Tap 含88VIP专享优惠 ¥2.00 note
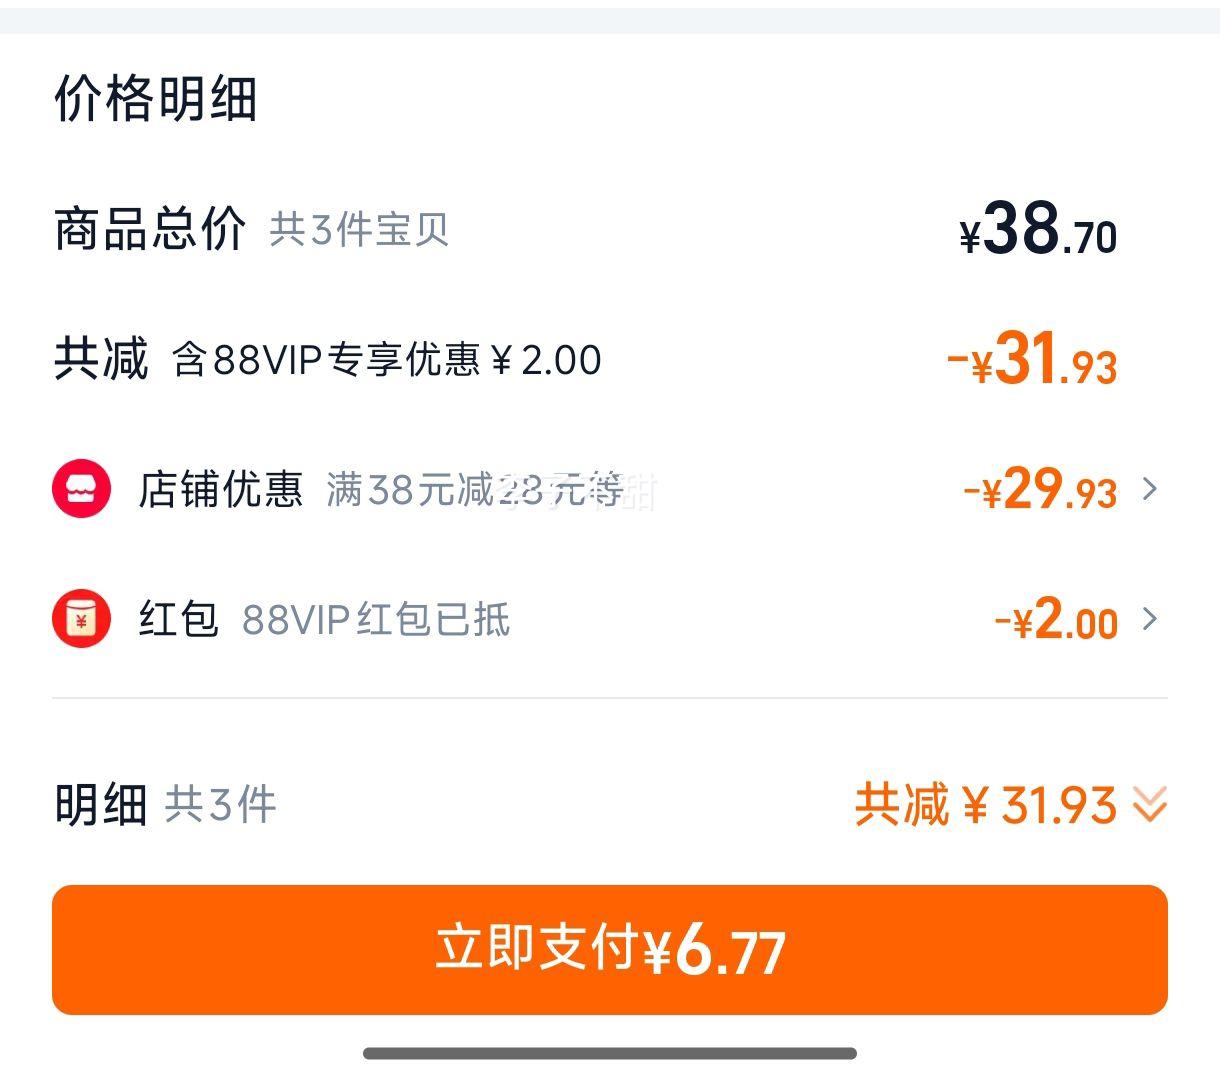This screenshot has height=1083, width=1220. click(x=387, y=360)
